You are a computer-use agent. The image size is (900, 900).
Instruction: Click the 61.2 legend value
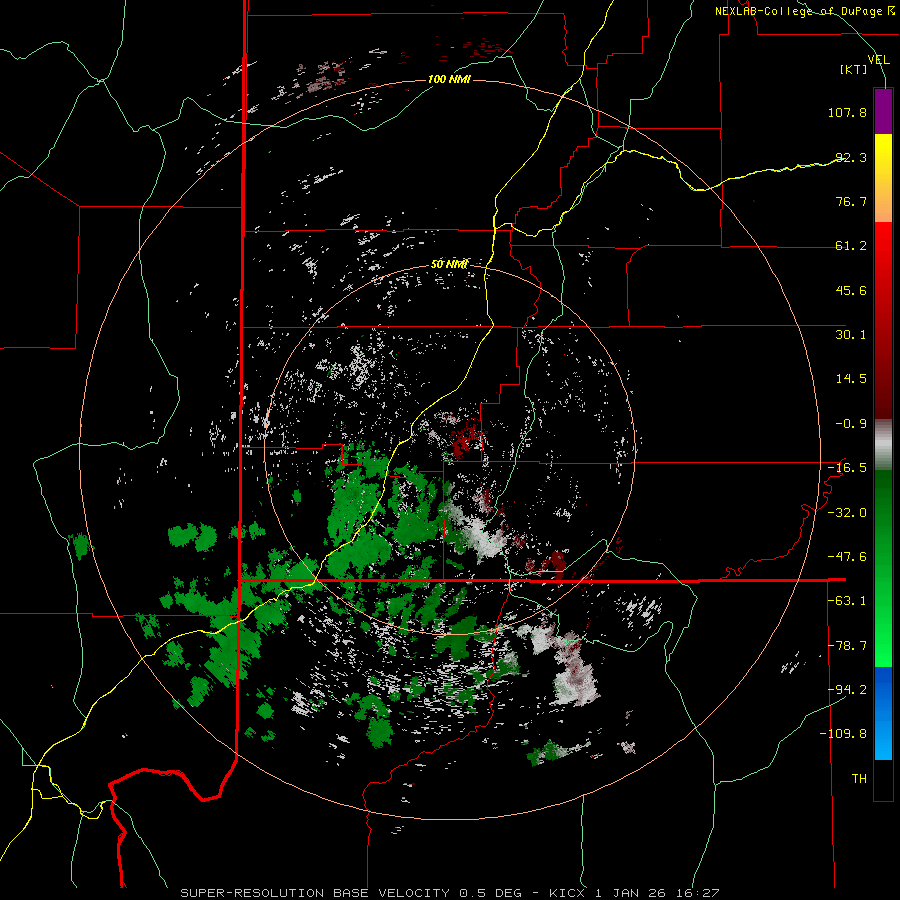coord(851,246)
